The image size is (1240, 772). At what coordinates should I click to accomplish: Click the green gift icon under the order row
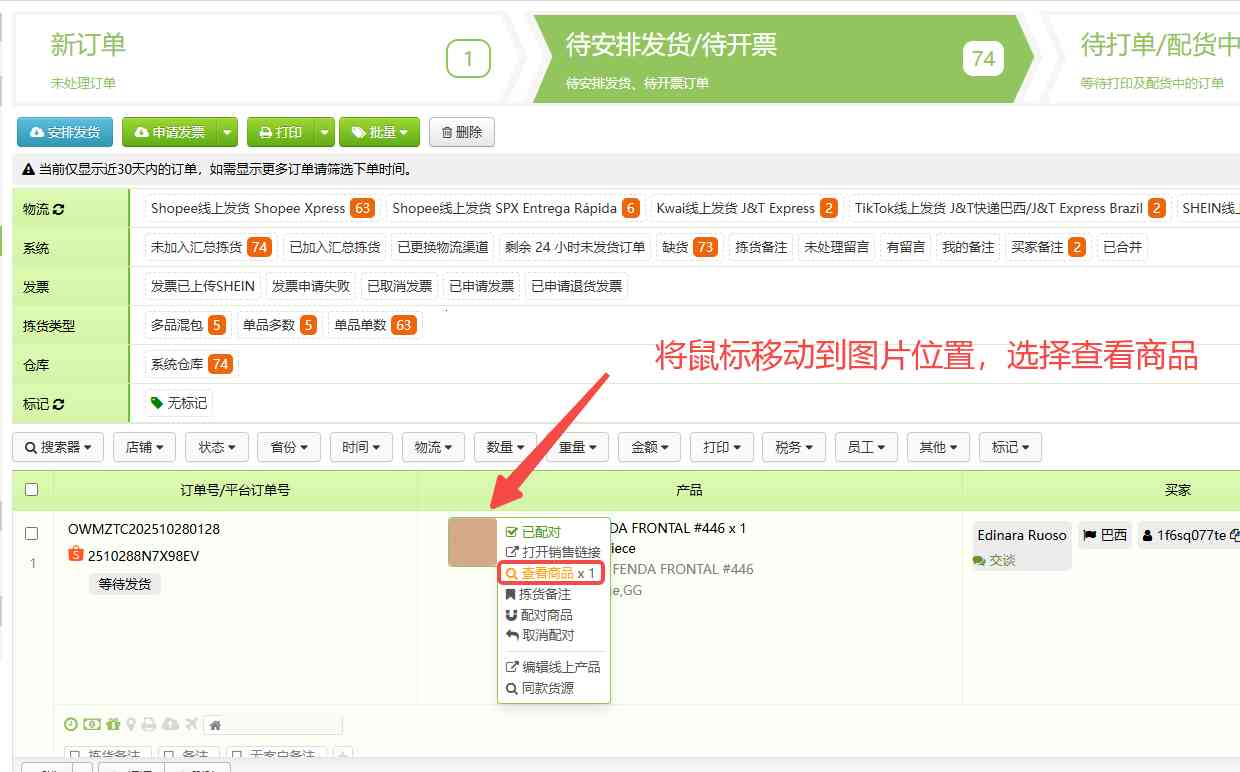[111, 724]
